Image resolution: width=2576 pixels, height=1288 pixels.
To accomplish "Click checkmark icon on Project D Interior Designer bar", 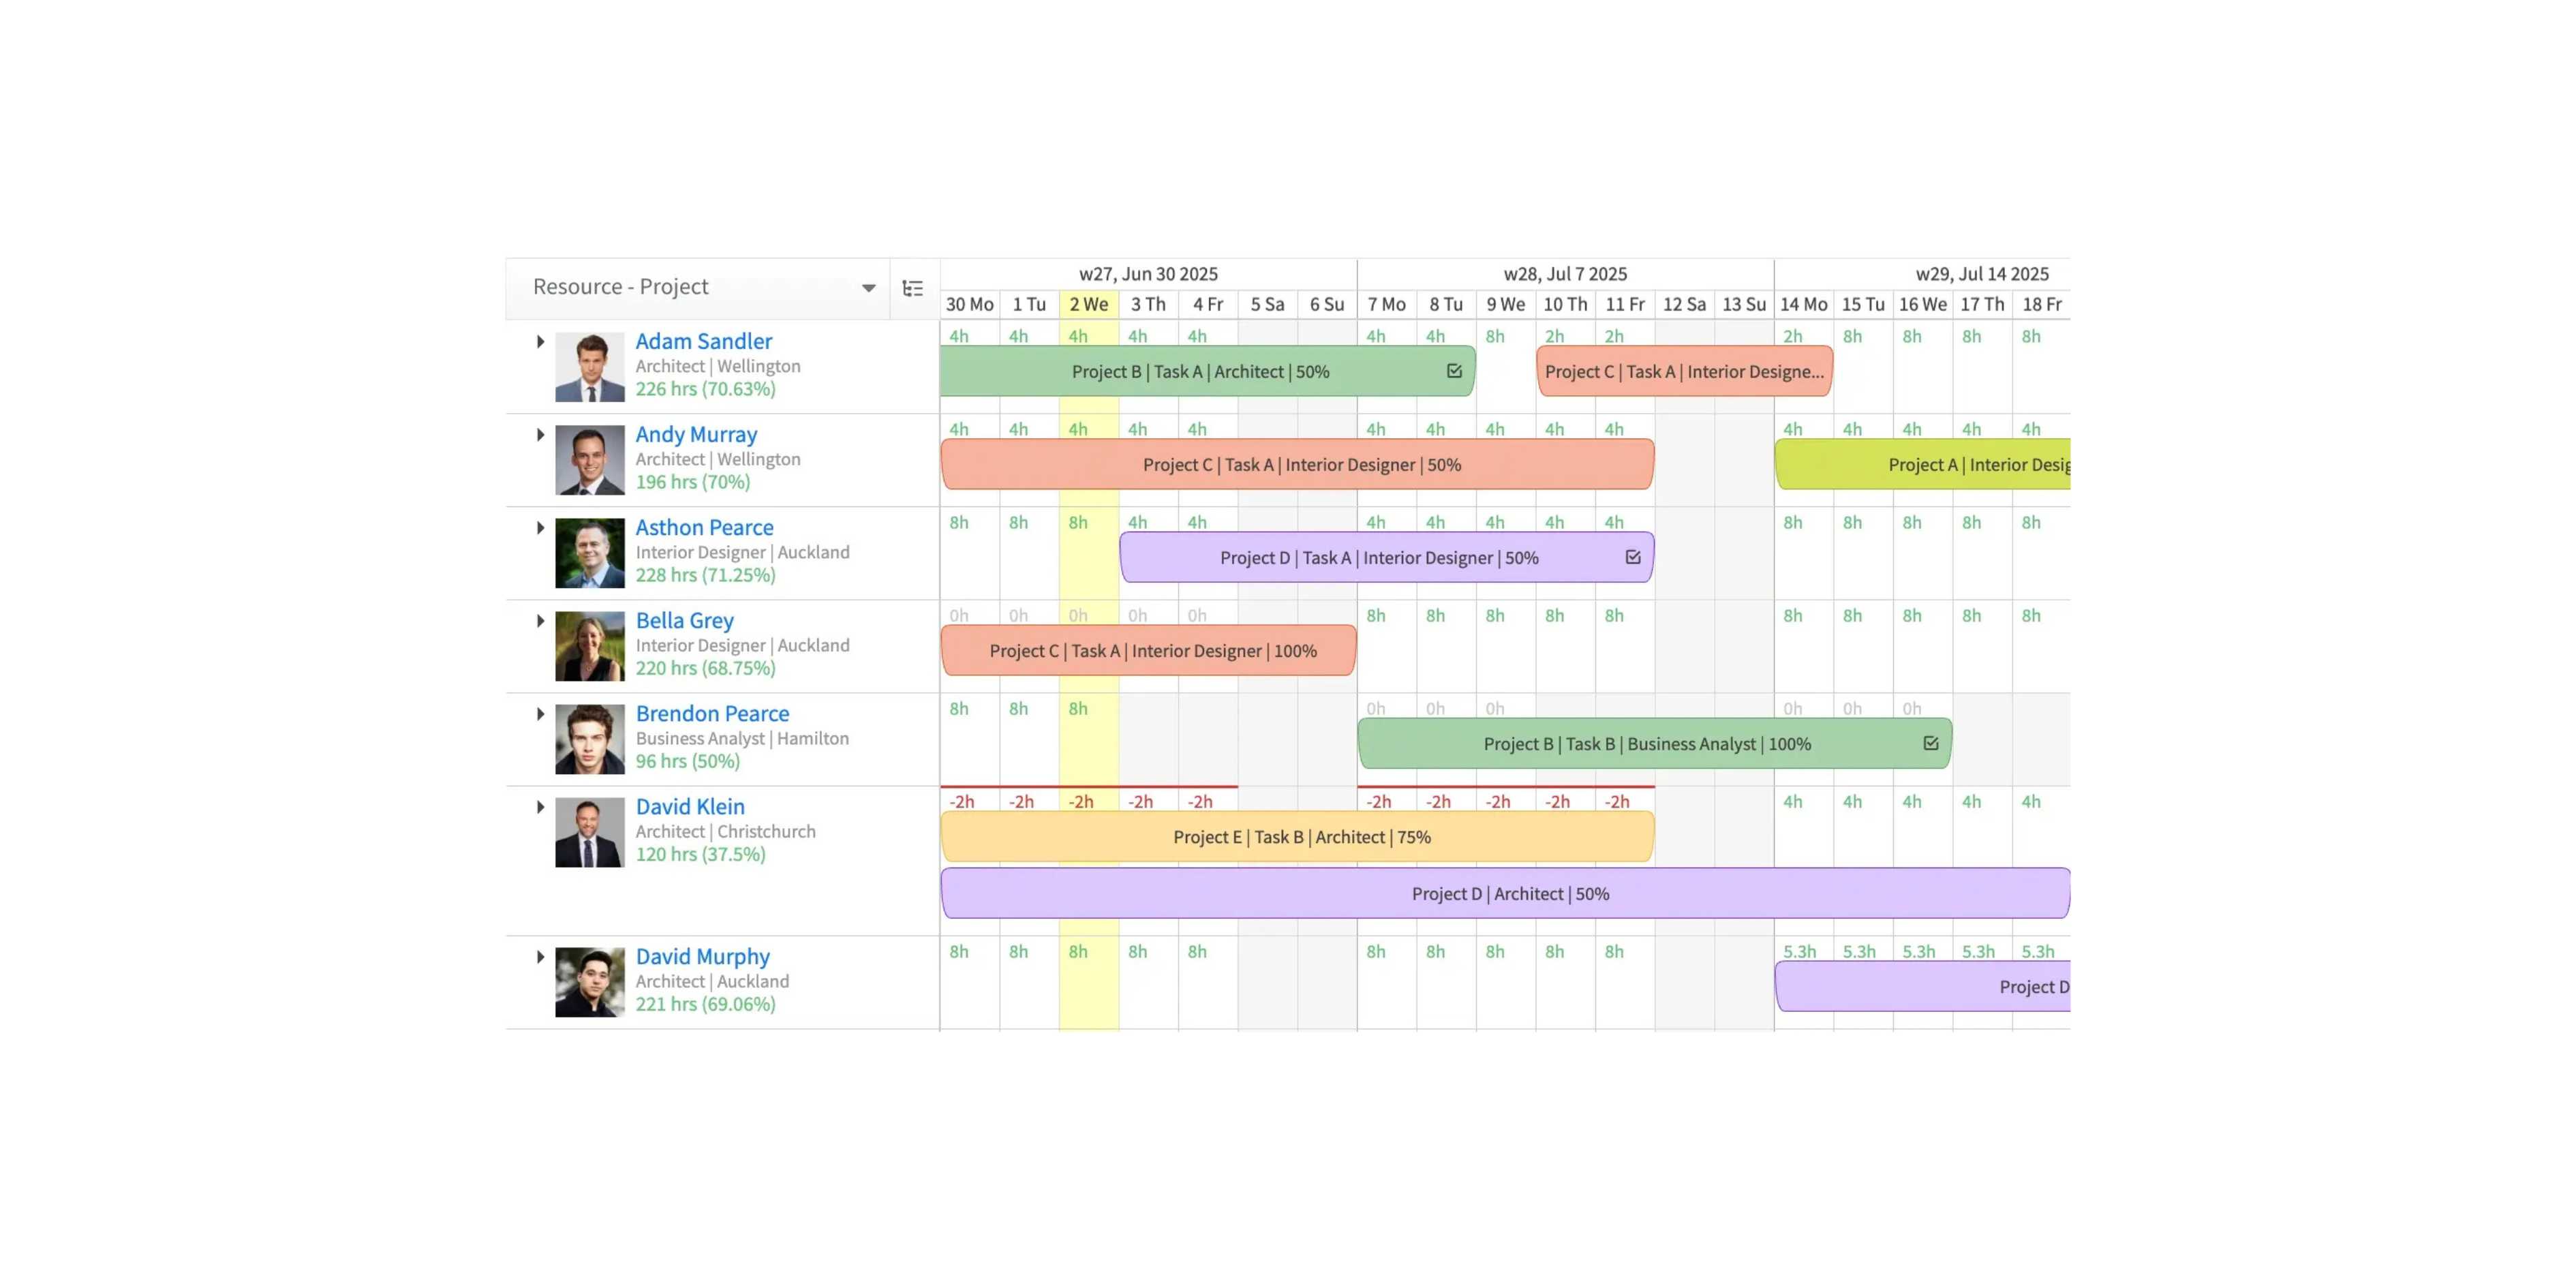I will pyautogui.click(x=1633, y=557).
